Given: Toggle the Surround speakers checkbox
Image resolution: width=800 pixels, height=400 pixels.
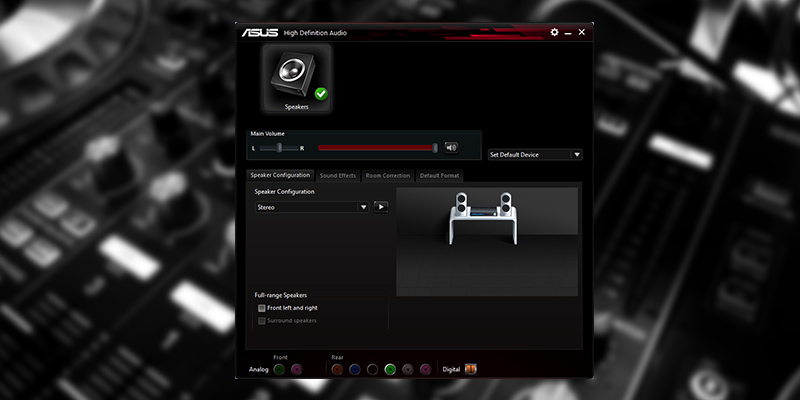Looking at the screenshot, I should click(262, 320).
